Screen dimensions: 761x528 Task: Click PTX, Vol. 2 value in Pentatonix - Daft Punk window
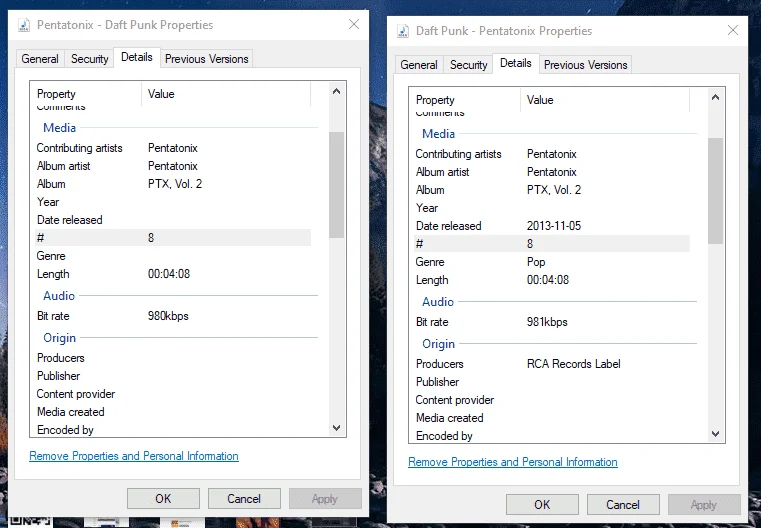click(x=175, y=184)
